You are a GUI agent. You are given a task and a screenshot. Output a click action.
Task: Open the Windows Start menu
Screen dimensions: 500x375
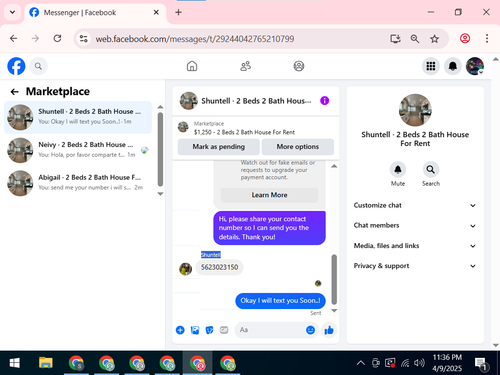click(14, 363)
